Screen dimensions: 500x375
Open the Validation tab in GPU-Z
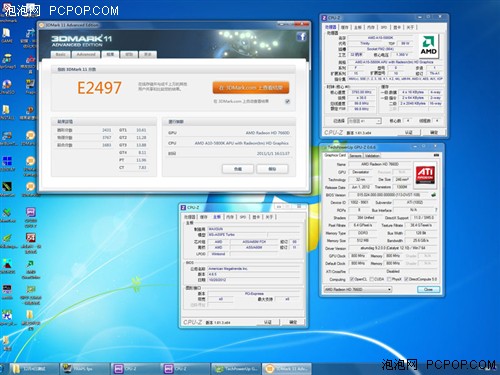[x=372, y=156]
